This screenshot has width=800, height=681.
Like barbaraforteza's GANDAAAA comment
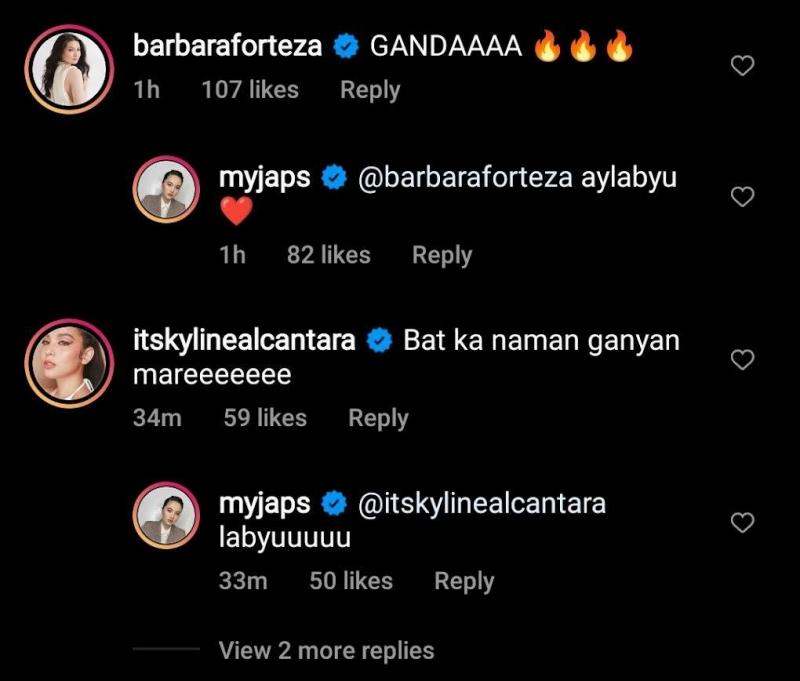(x=742, y=66)
